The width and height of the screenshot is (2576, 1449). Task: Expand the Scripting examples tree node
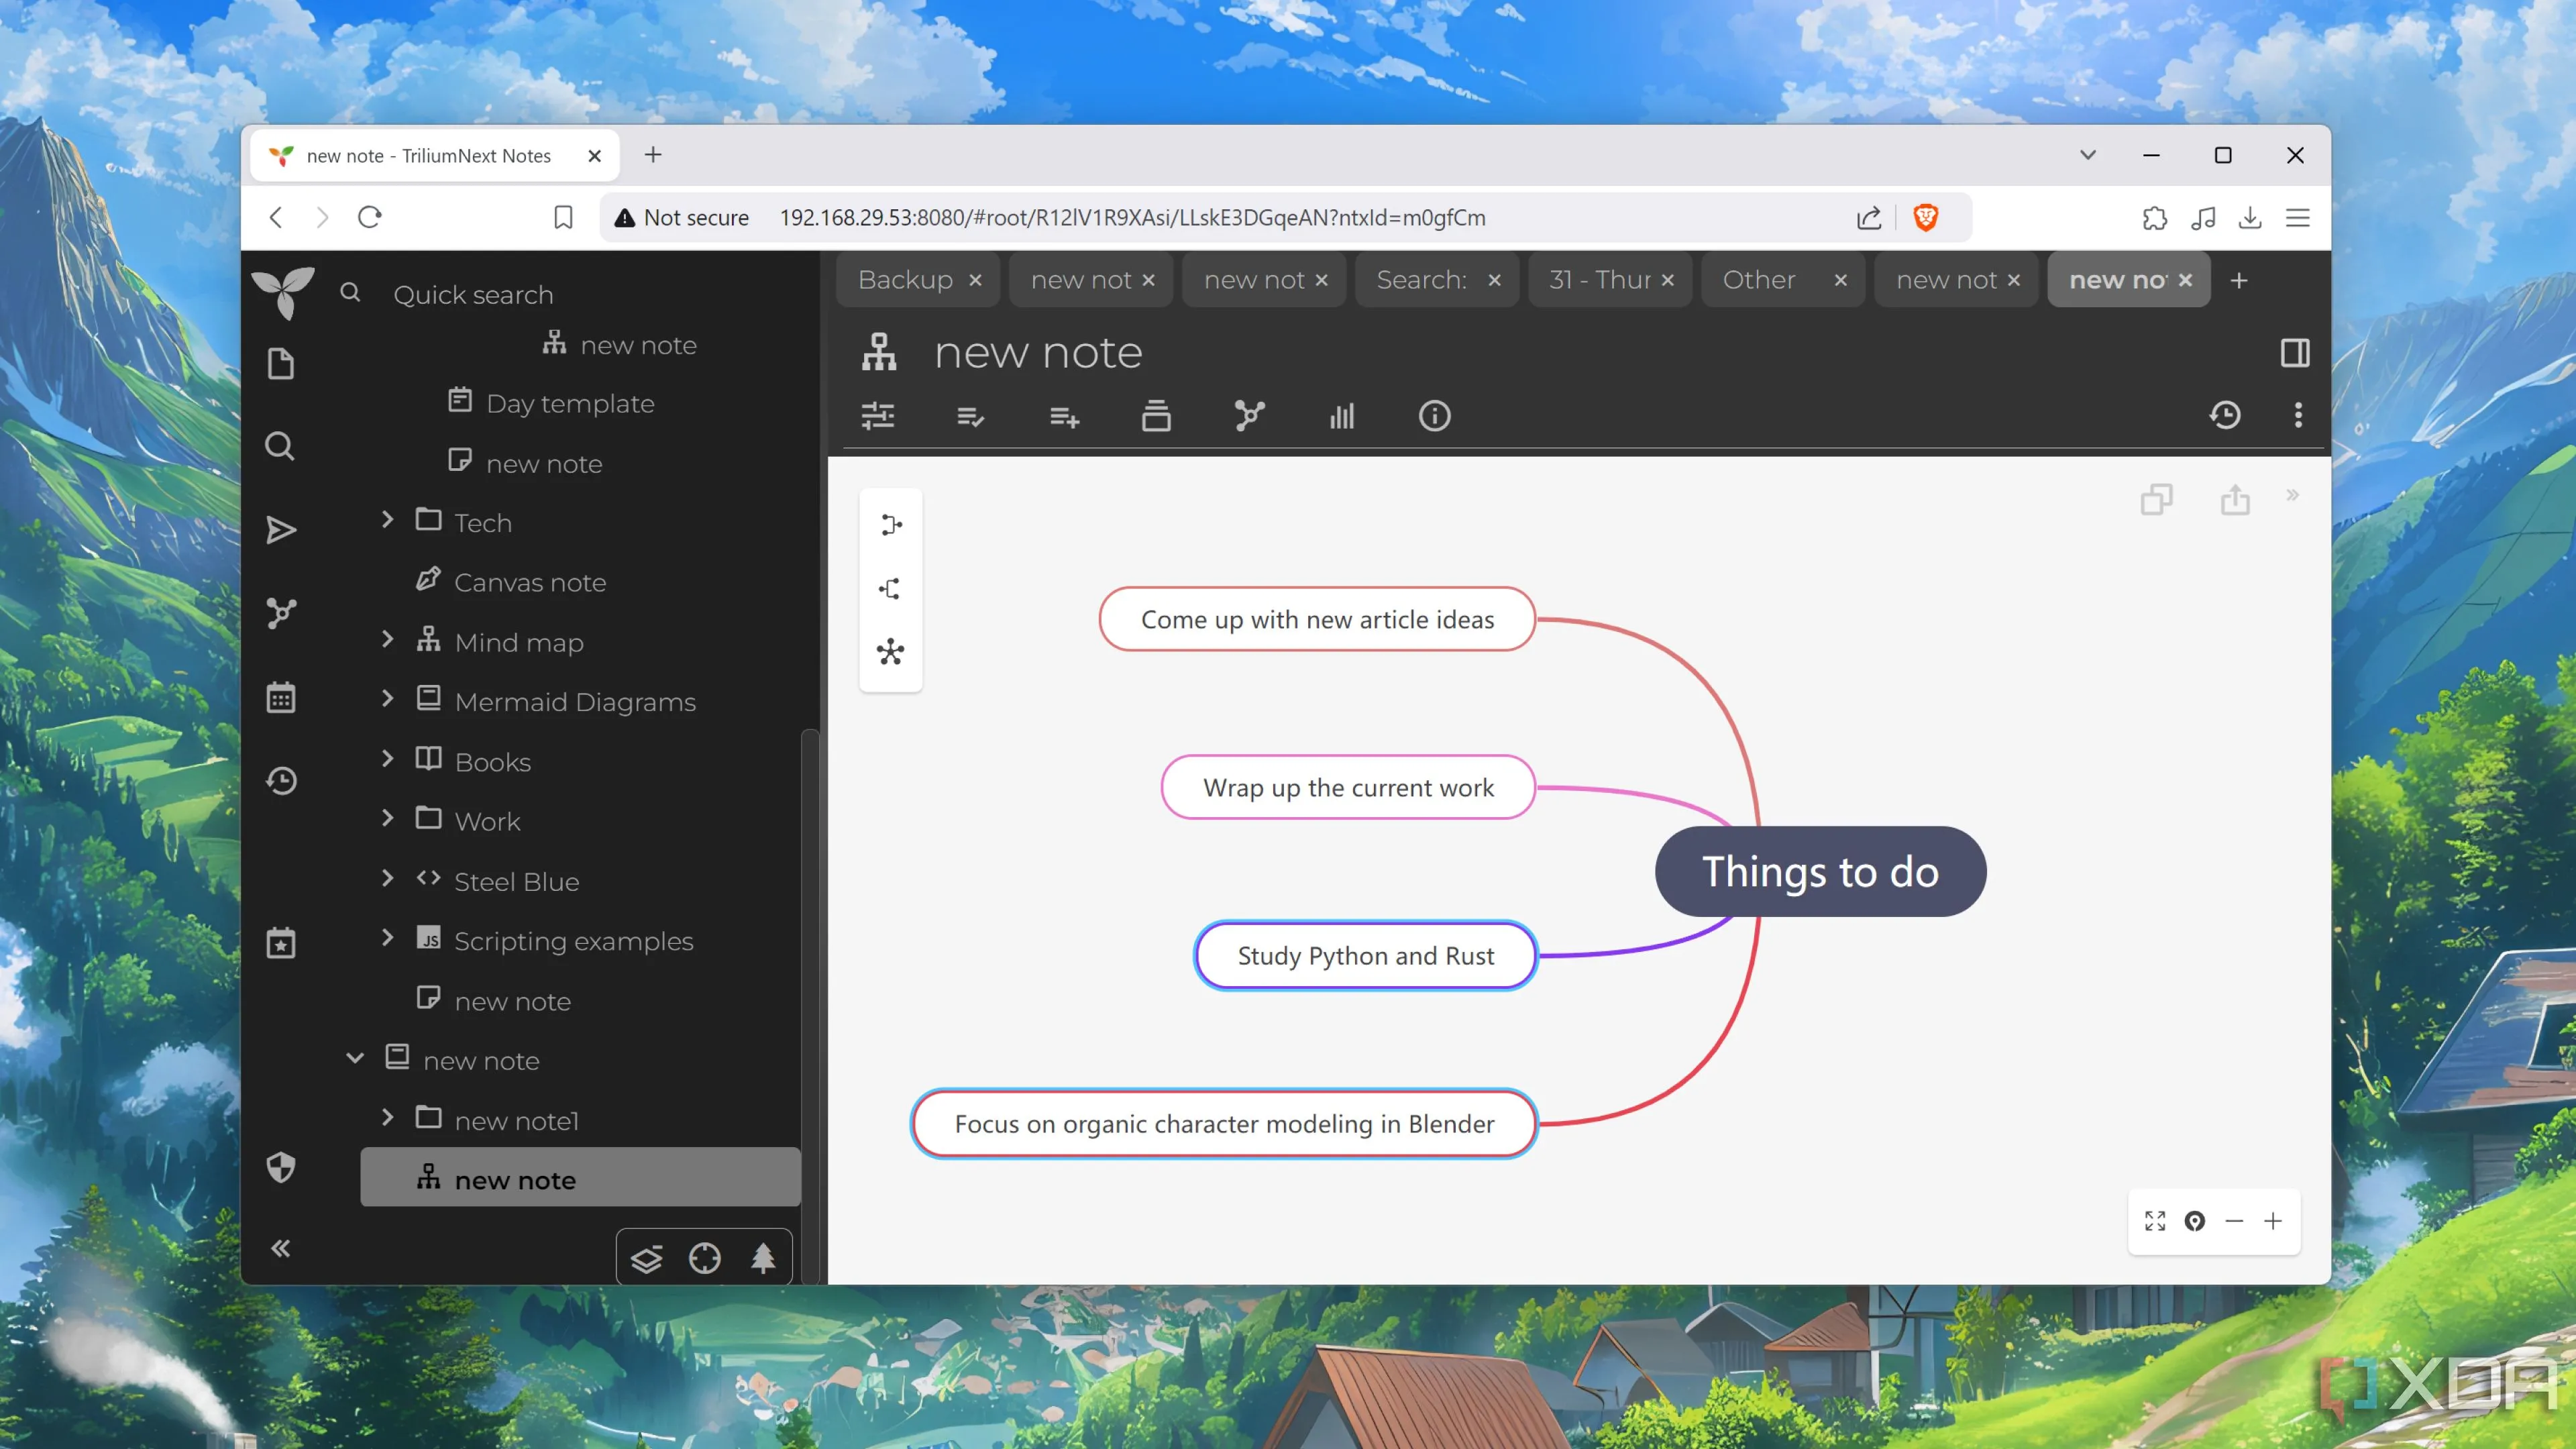point(388,938)
